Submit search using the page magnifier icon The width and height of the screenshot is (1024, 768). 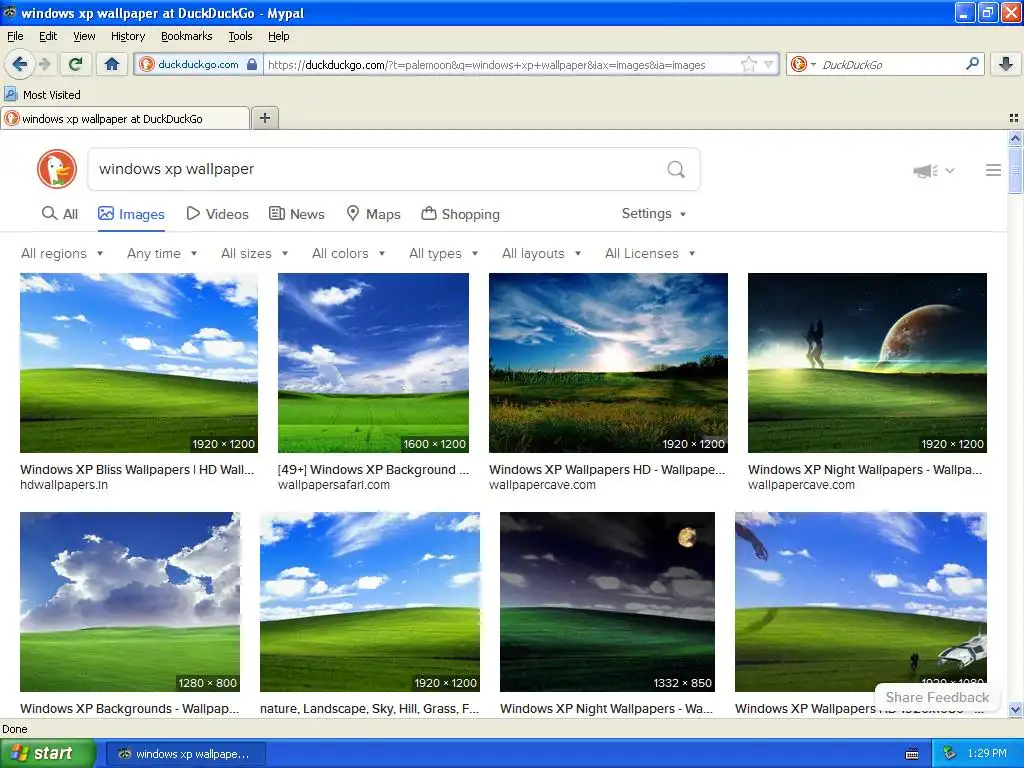pyautogui.click(x=676, y=170)
